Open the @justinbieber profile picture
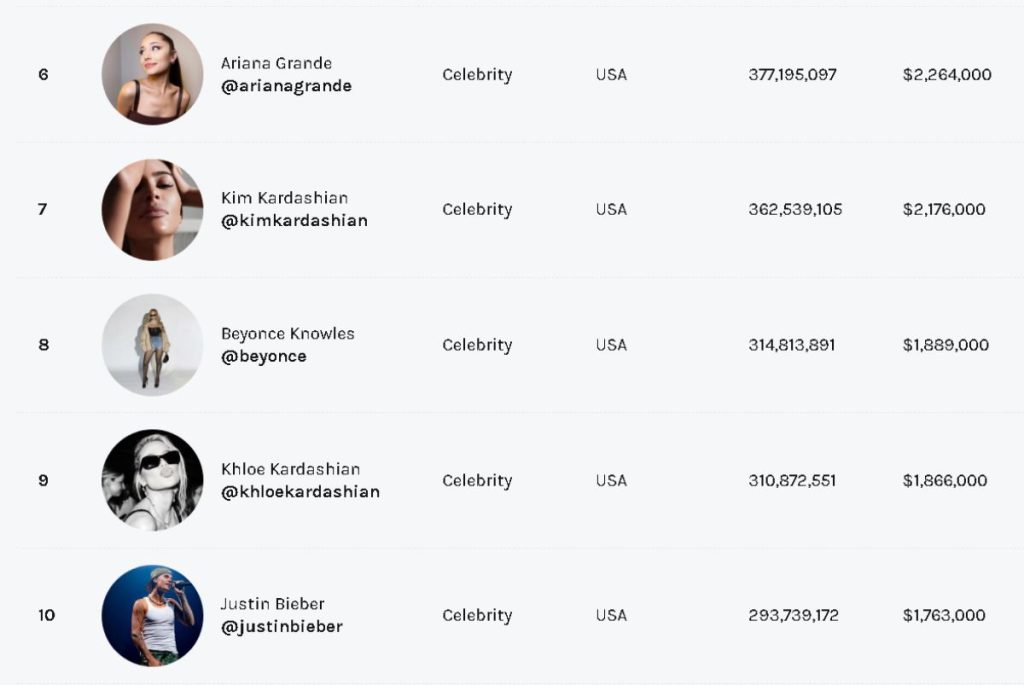This screenshot has height=685, width=1024. pos(152,615)
